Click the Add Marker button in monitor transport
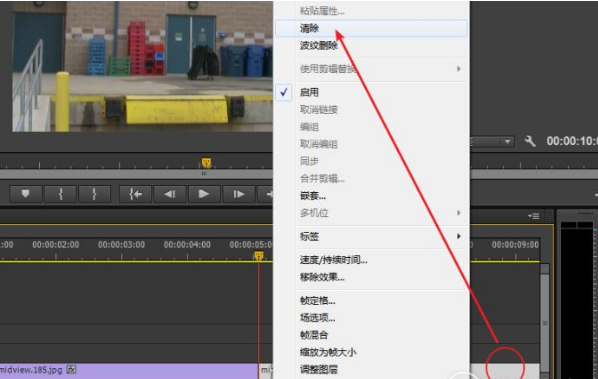 [x=26, y=194]
